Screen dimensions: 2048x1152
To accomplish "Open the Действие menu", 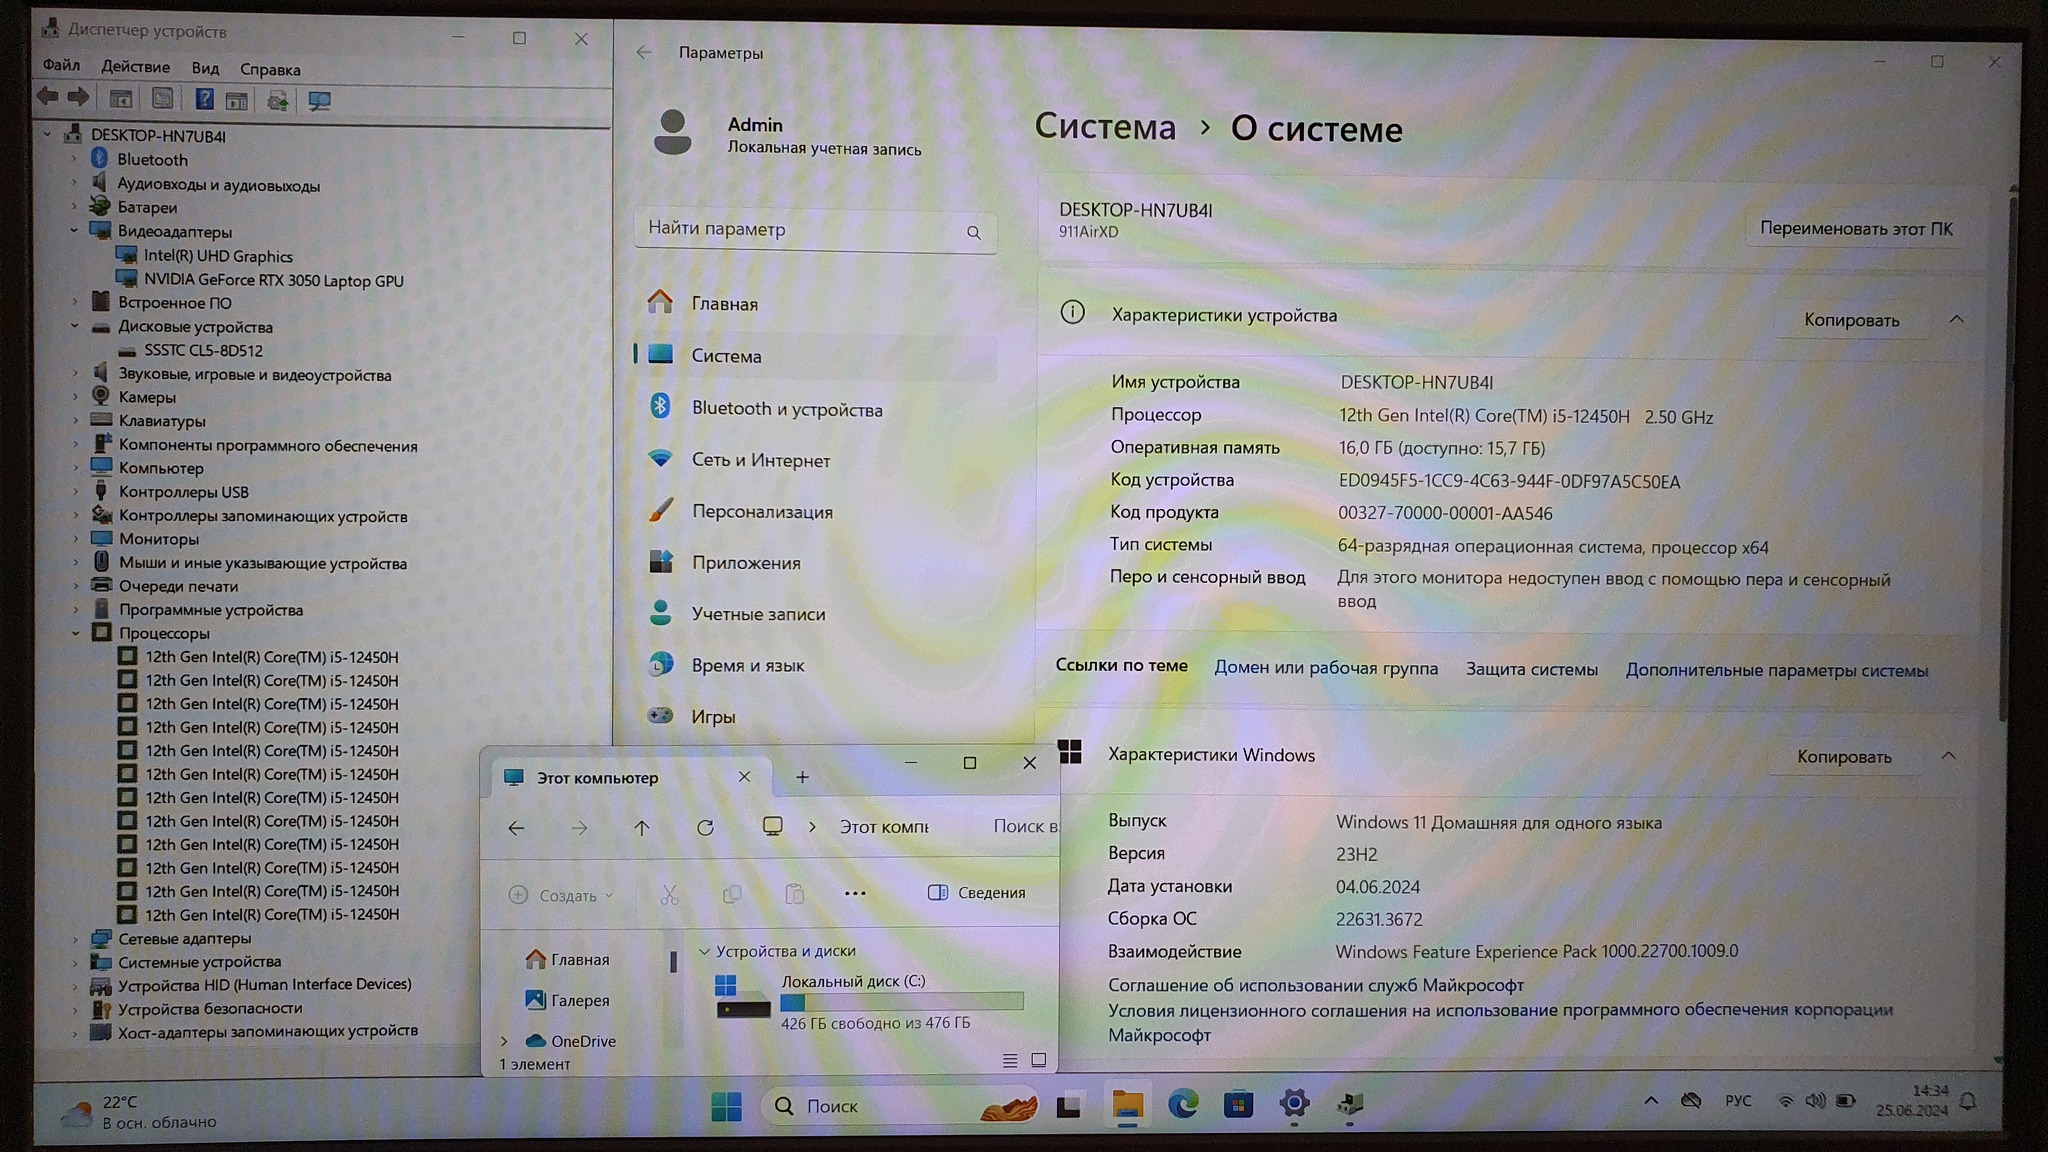I will [135, 67].
